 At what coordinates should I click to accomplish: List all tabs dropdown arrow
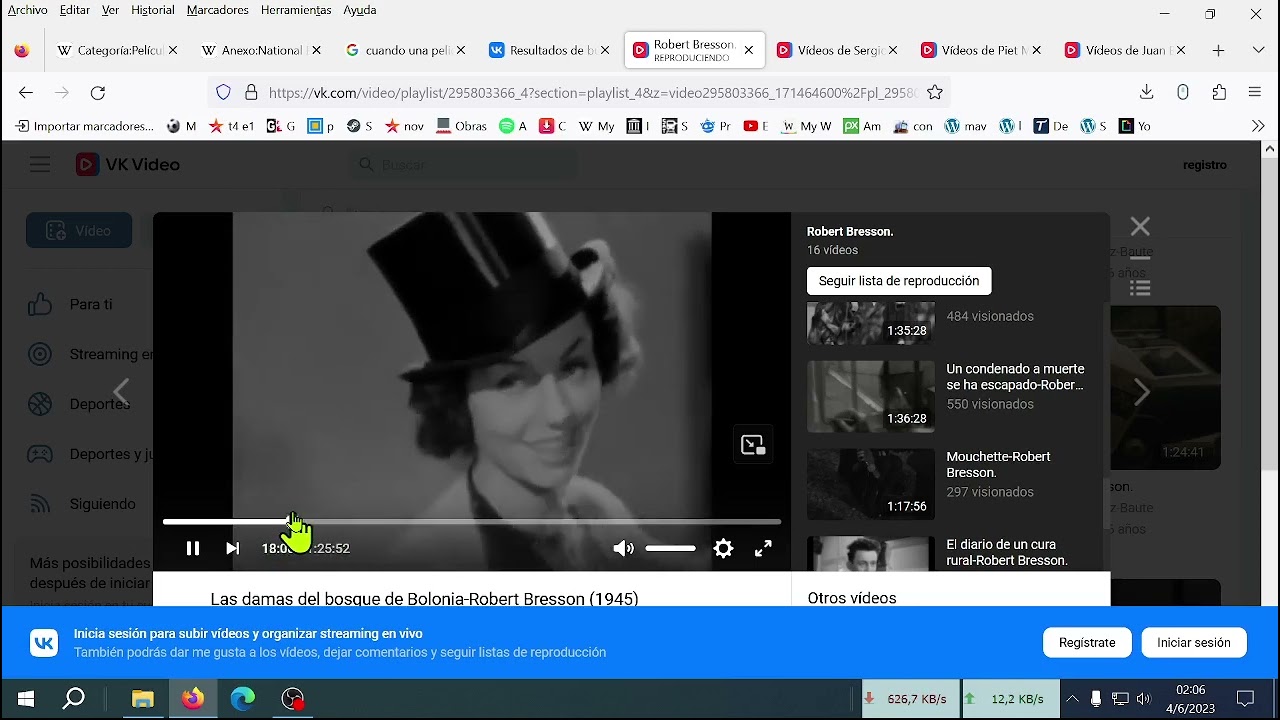(x=1258, y=50)
